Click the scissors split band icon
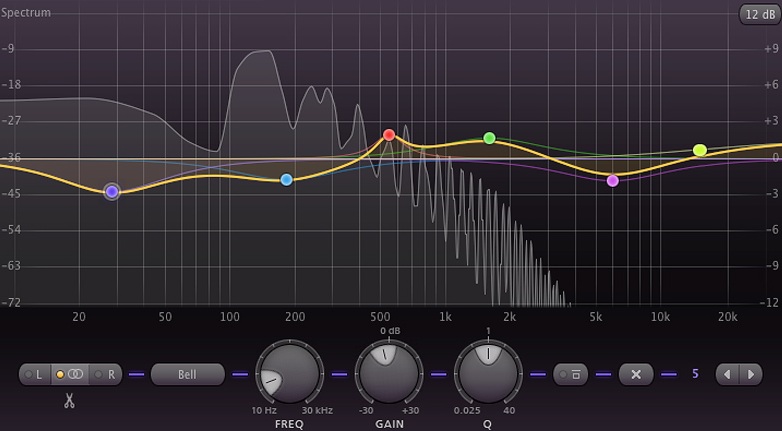Screen dimensions: 782x431 point(69,401)
